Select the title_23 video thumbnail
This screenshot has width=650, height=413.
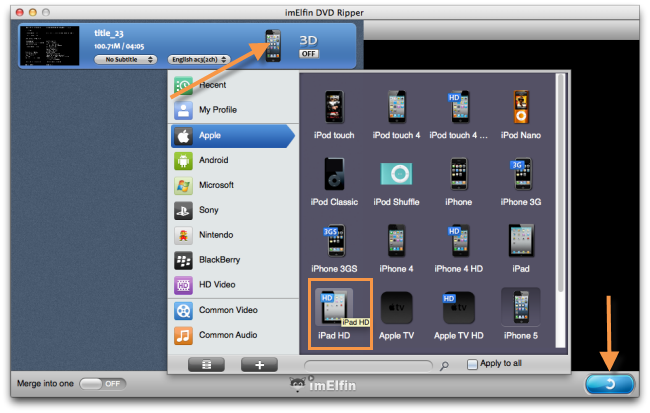(50, 46)
